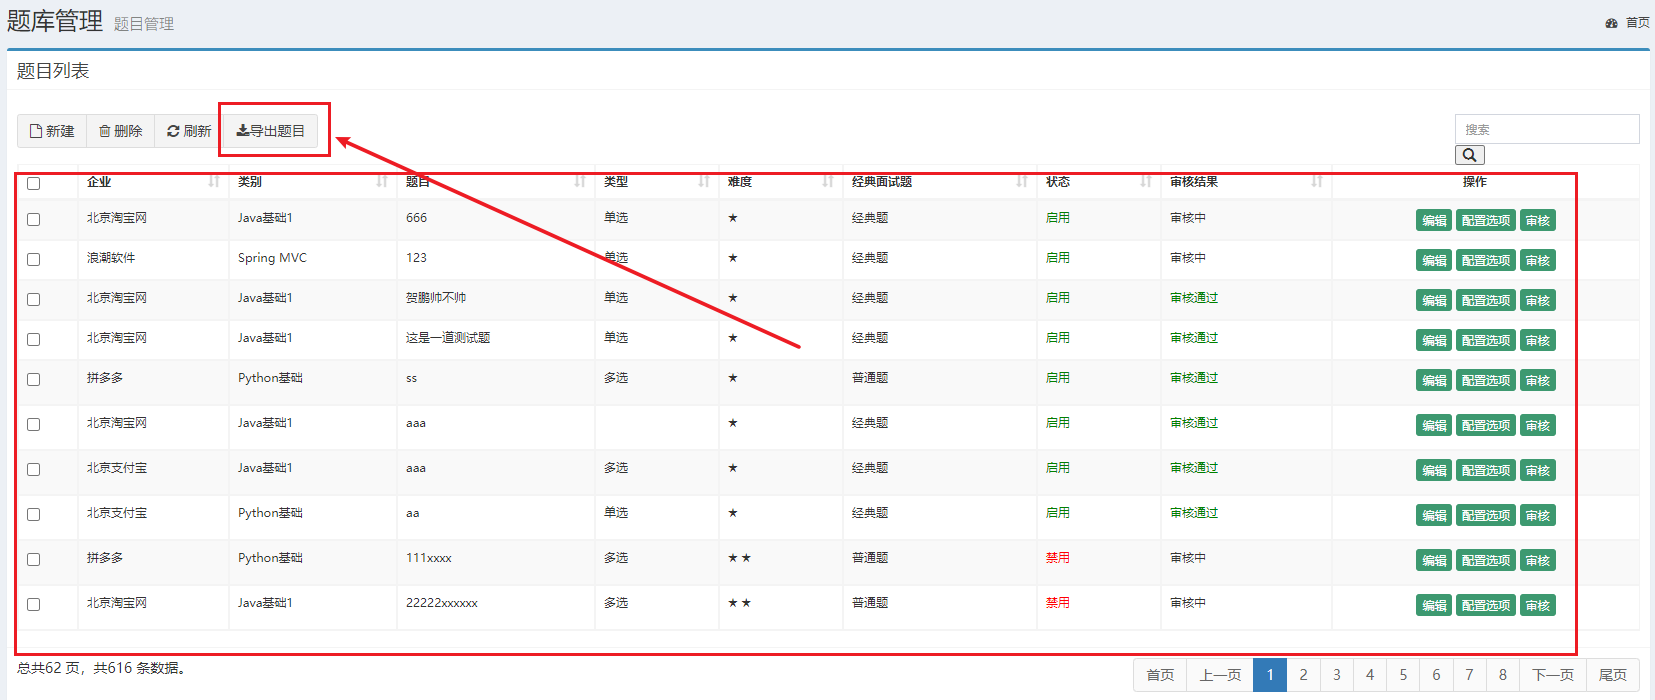Click 配置选项 for 贺鹏帅不帅 row
Image resolution: width=1655 pixels, height=700 pixels.
(x=1486, y=300)
